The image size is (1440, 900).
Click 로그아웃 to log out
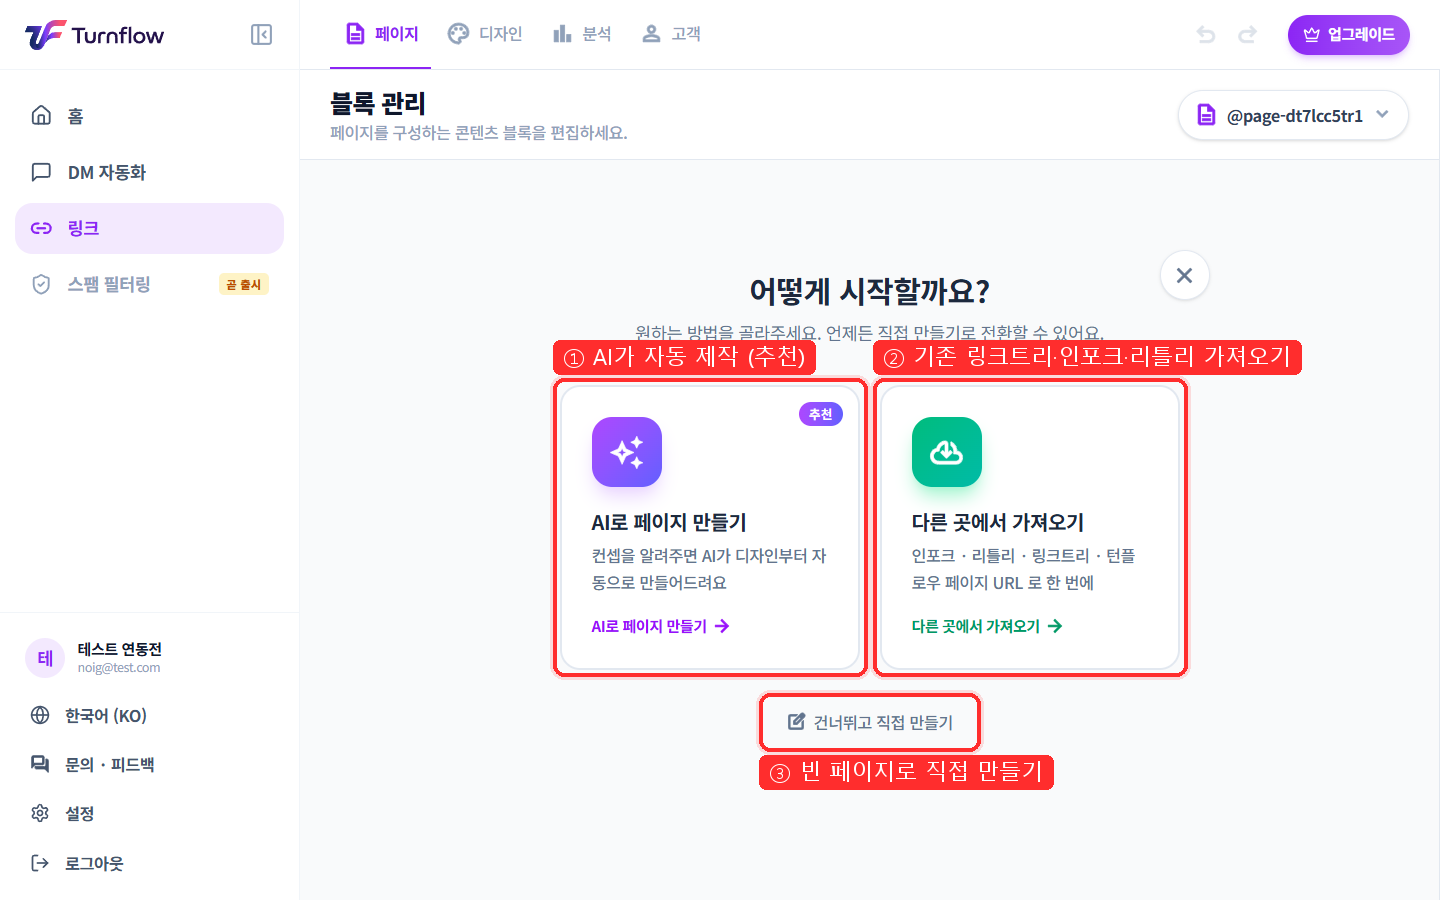150,863
